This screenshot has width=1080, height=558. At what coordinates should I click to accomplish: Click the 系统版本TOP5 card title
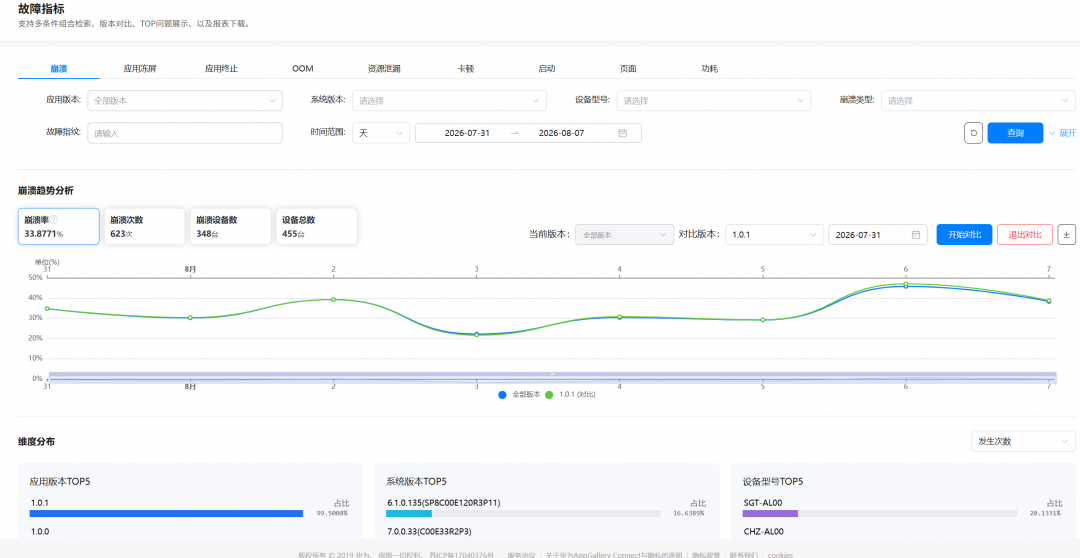[x=417, y=482]
